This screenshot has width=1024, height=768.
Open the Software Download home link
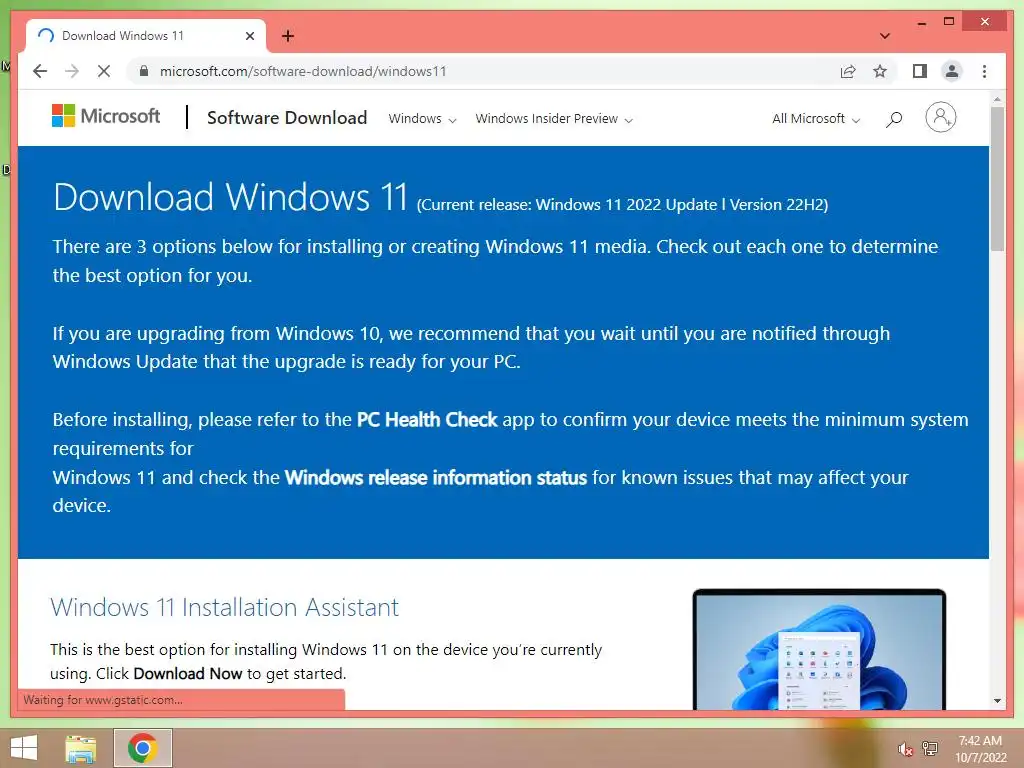(287, 118)
